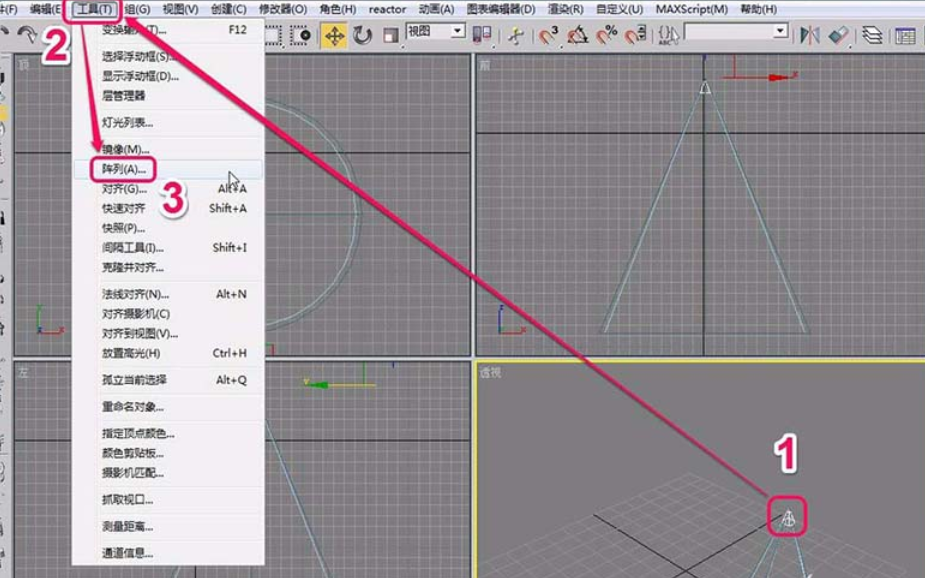The height and width of the screenshot is (578, 925).
Task: Toggle the Percent Snap button
Action: point(606,36)
